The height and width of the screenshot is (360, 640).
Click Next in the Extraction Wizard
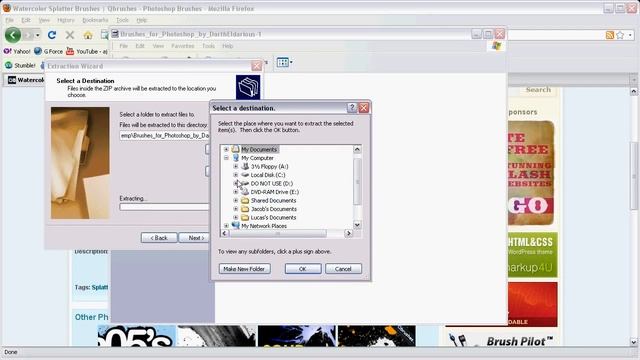tap(195, 238)
